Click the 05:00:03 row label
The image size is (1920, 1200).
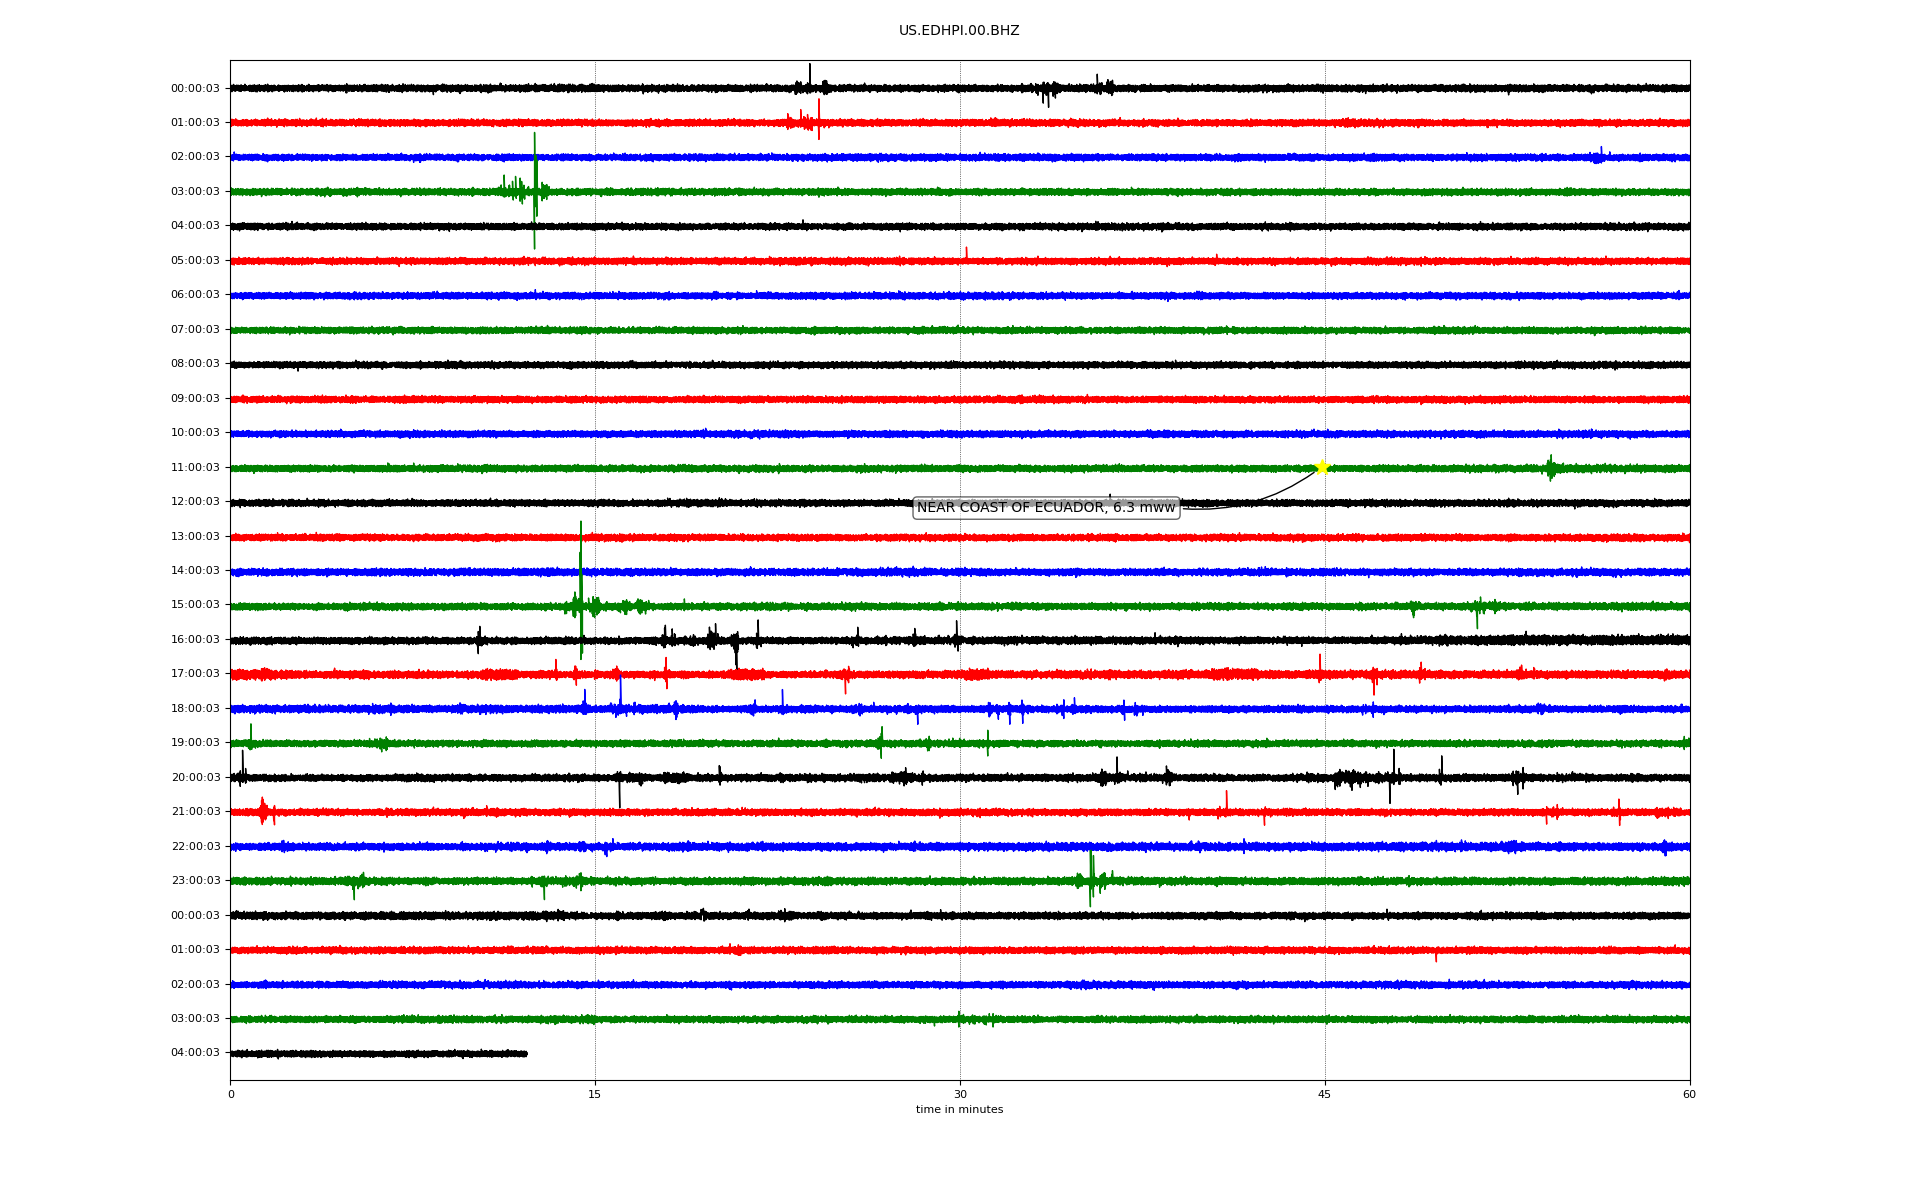pos(195,261)
